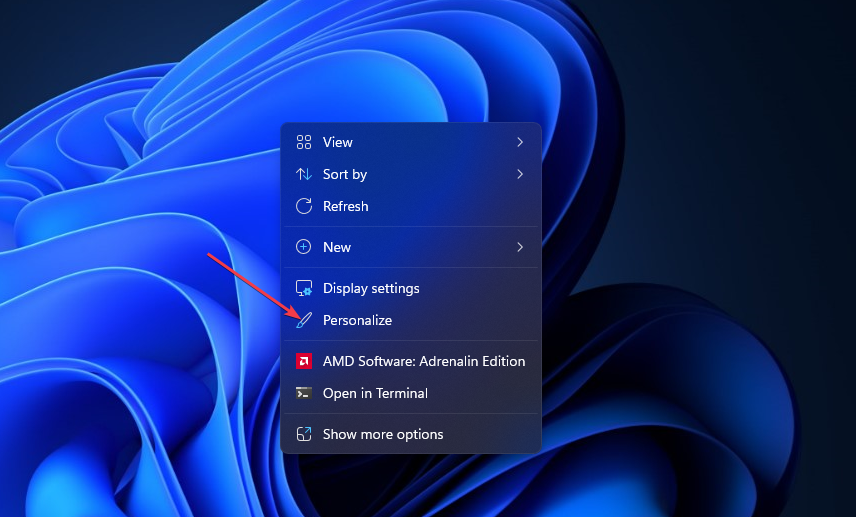Click the Terminal prompt icon
856x517 pixels.
pos(304,393)
